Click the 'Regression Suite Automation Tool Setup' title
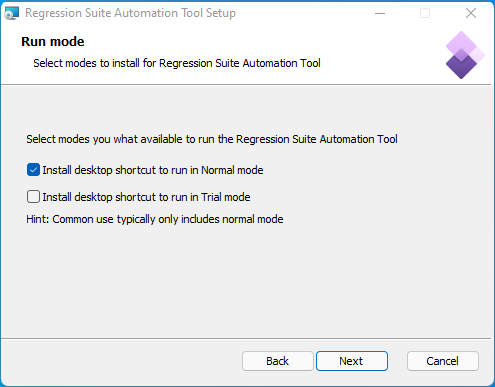This screenshot has width=495, height=387. coord(130,13)
